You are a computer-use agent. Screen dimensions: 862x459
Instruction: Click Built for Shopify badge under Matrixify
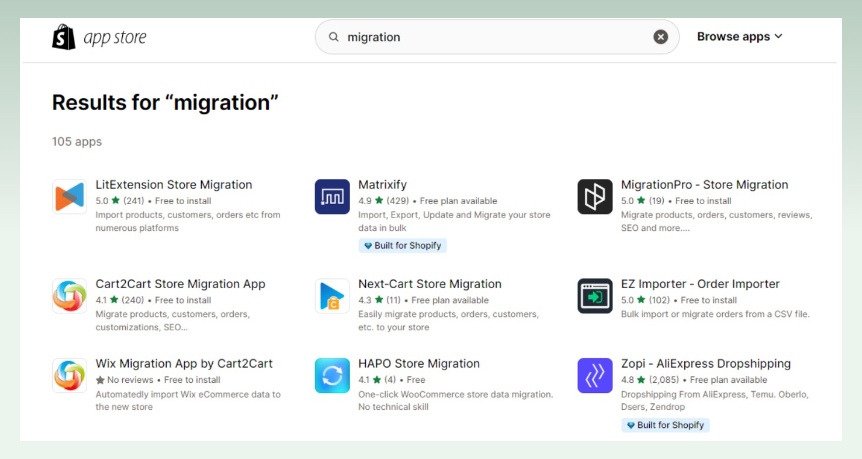402,246
